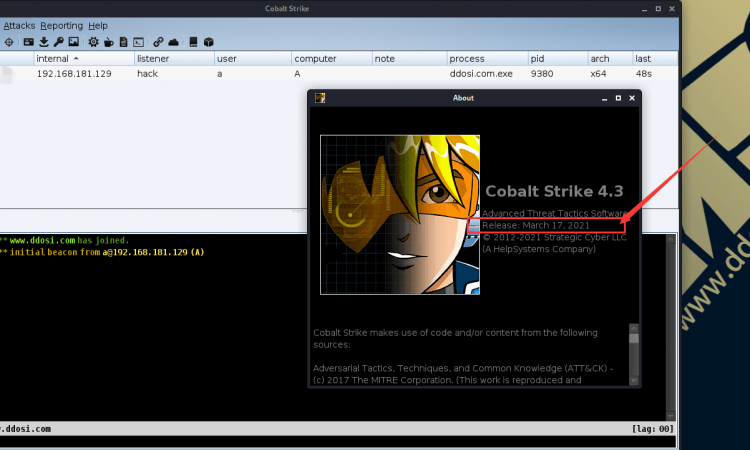Maximize the About dialog
The width and height of the screenshot is (750, 450).
coord(618,98)
